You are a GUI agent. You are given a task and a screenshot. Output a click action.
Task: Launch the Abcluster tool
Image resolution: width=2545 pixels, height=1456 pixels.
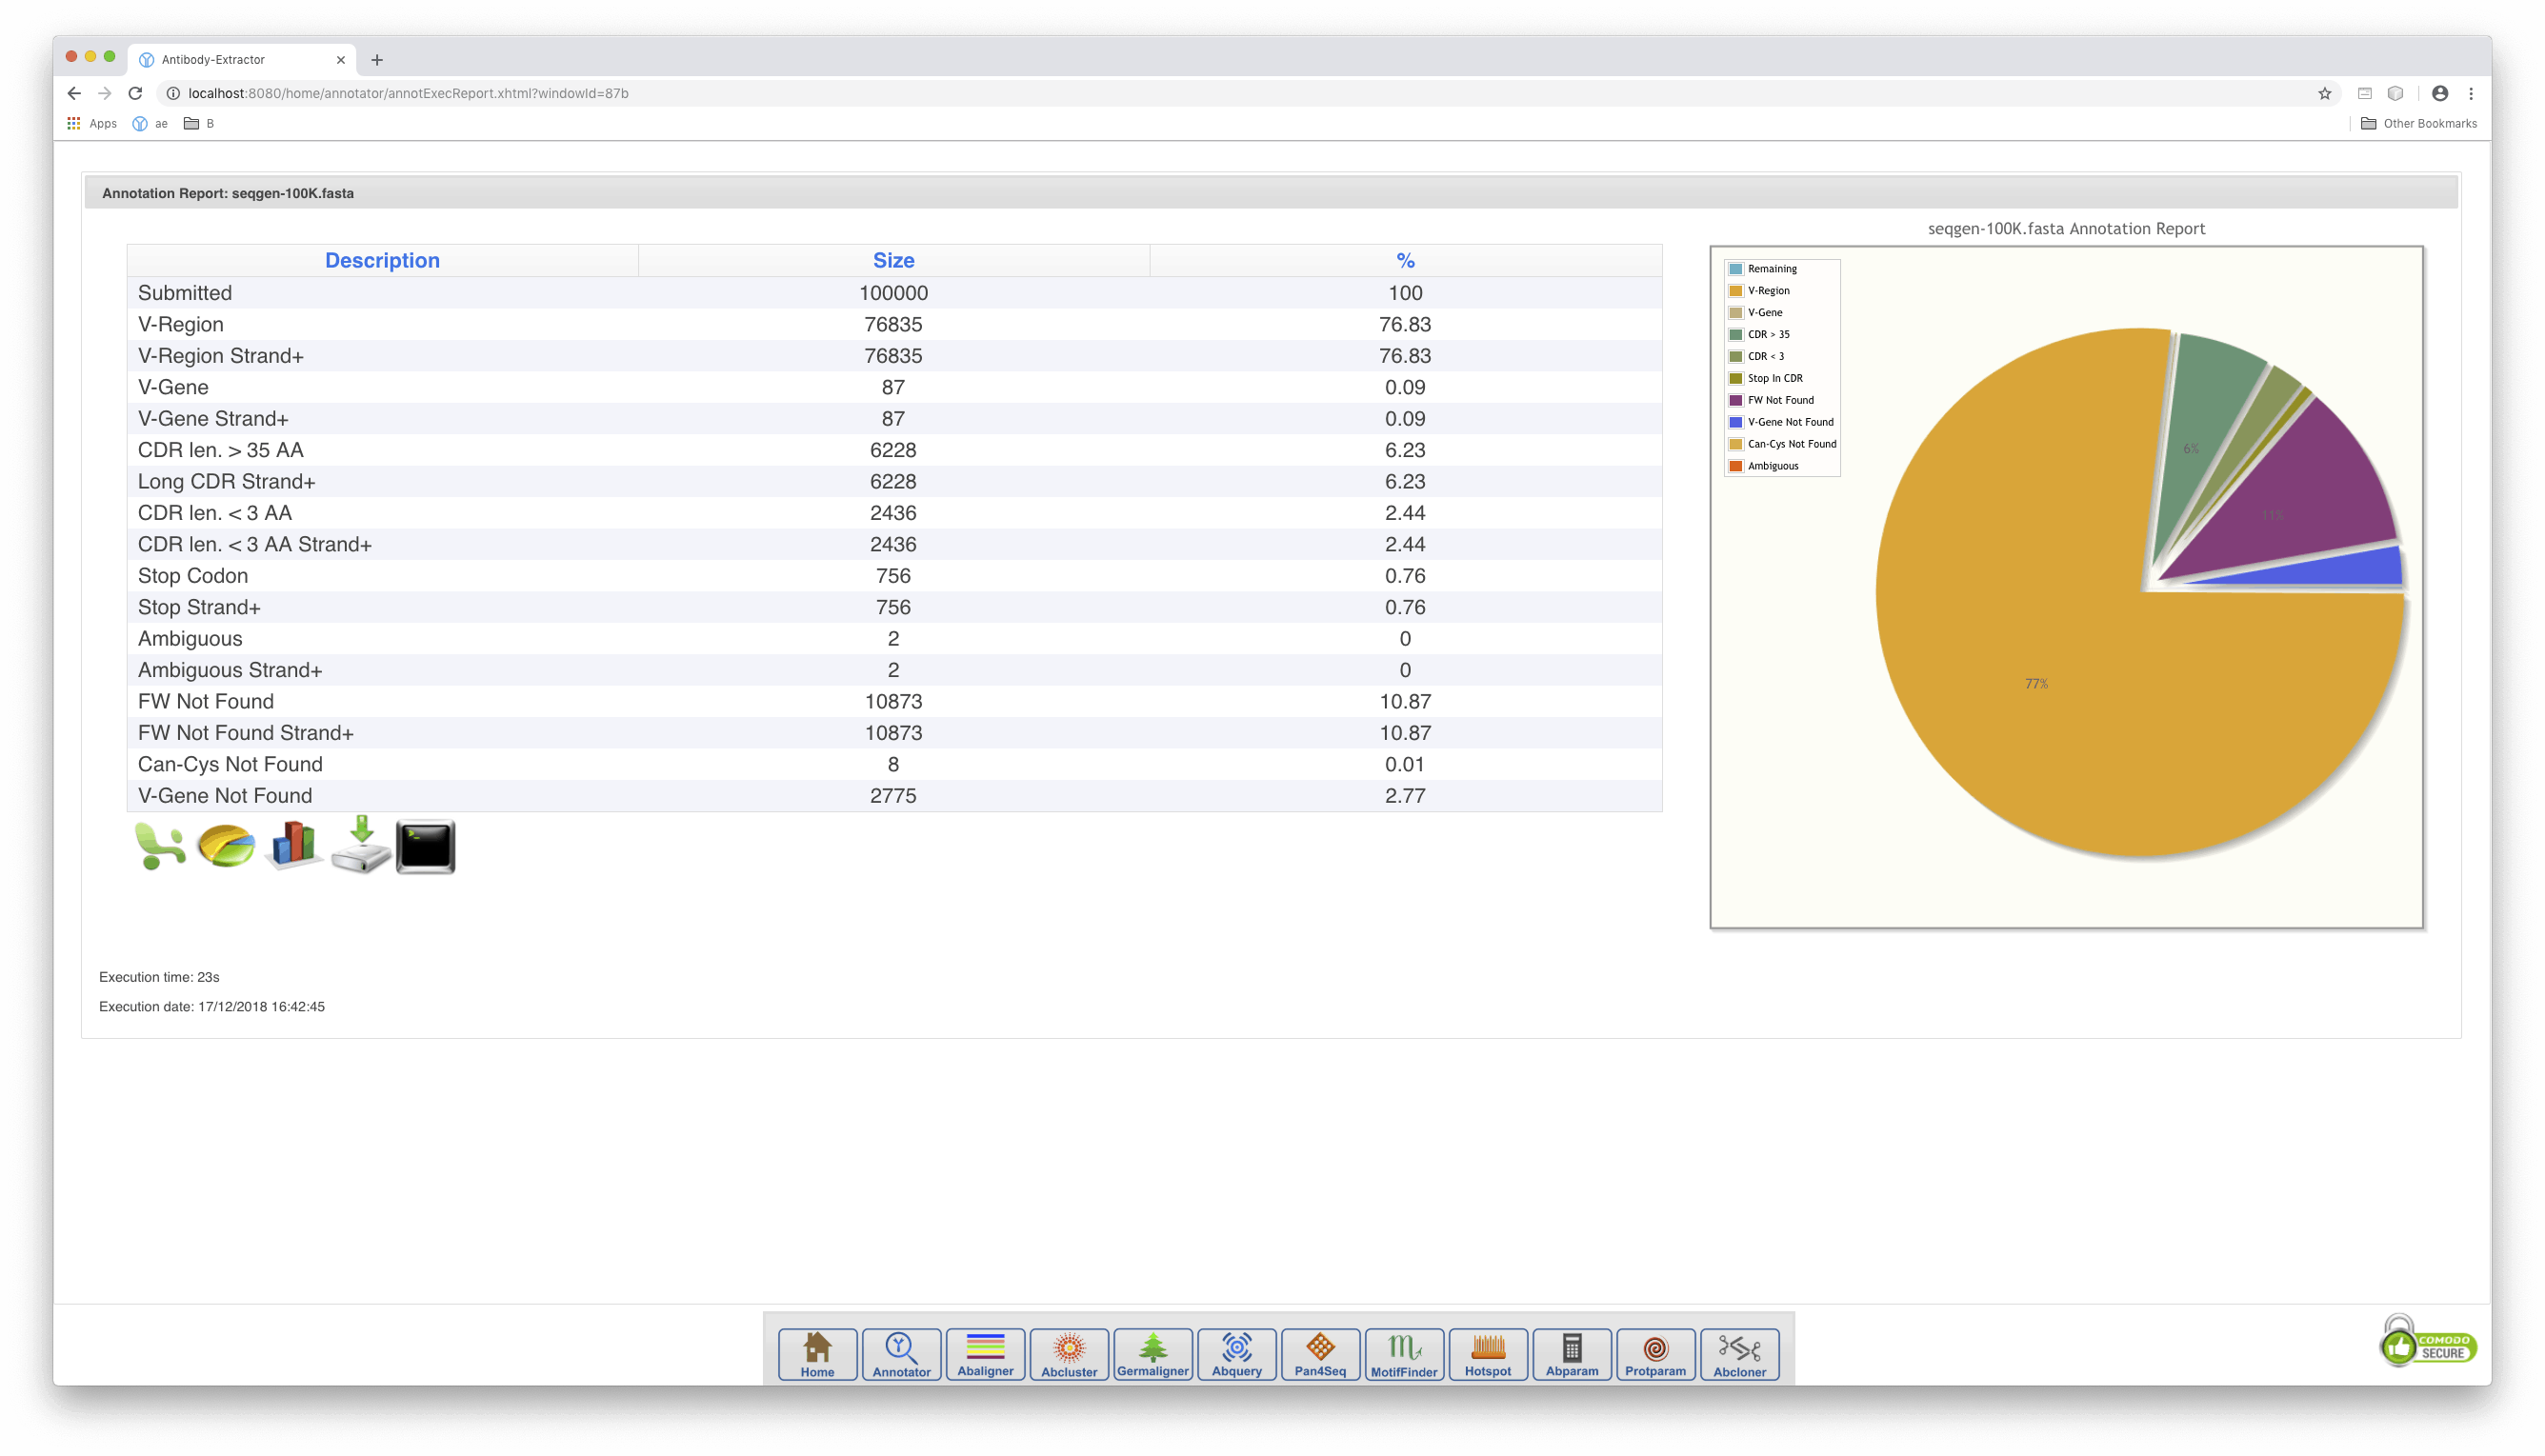tap(1069, 1354)
